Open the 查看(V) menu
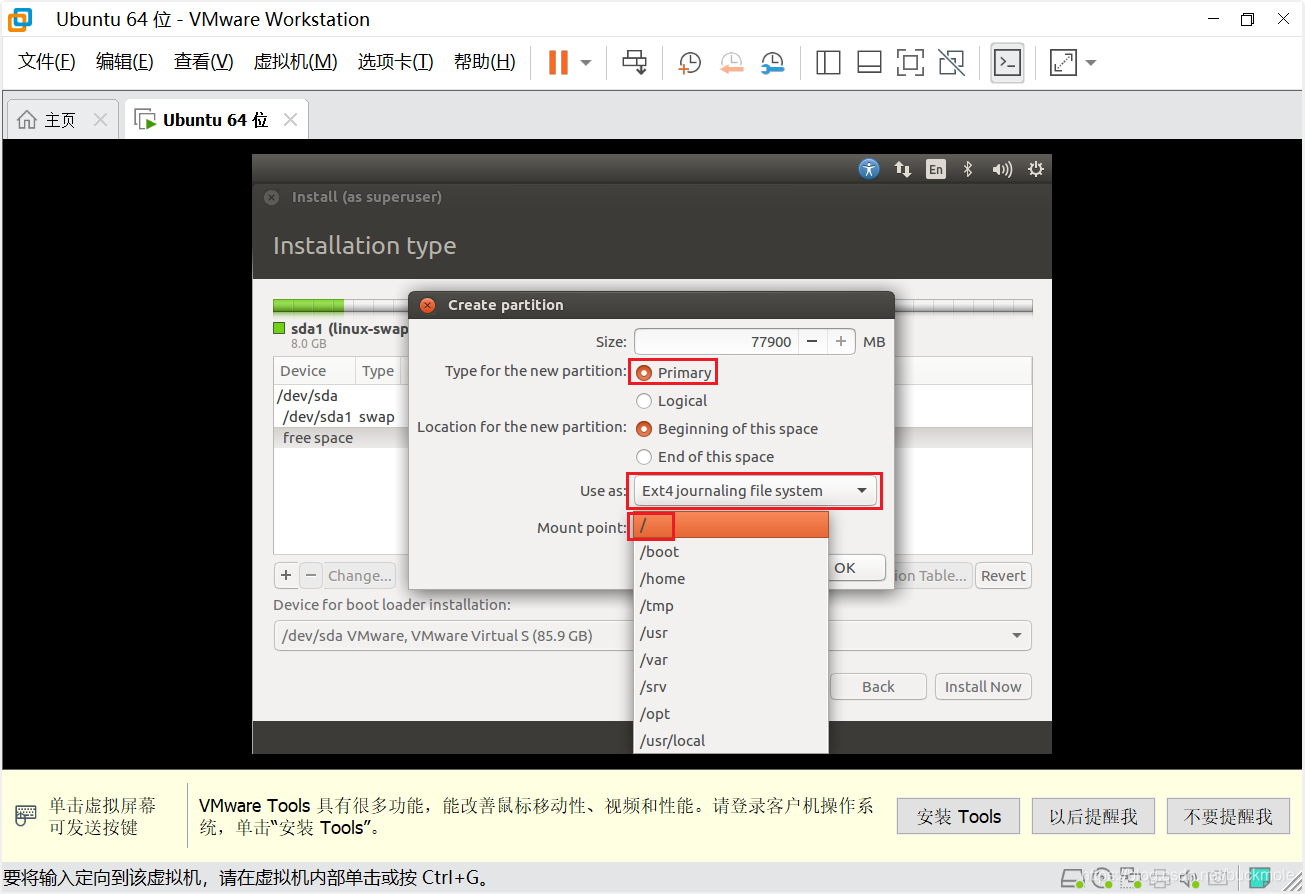 click(x=204, y=62)
